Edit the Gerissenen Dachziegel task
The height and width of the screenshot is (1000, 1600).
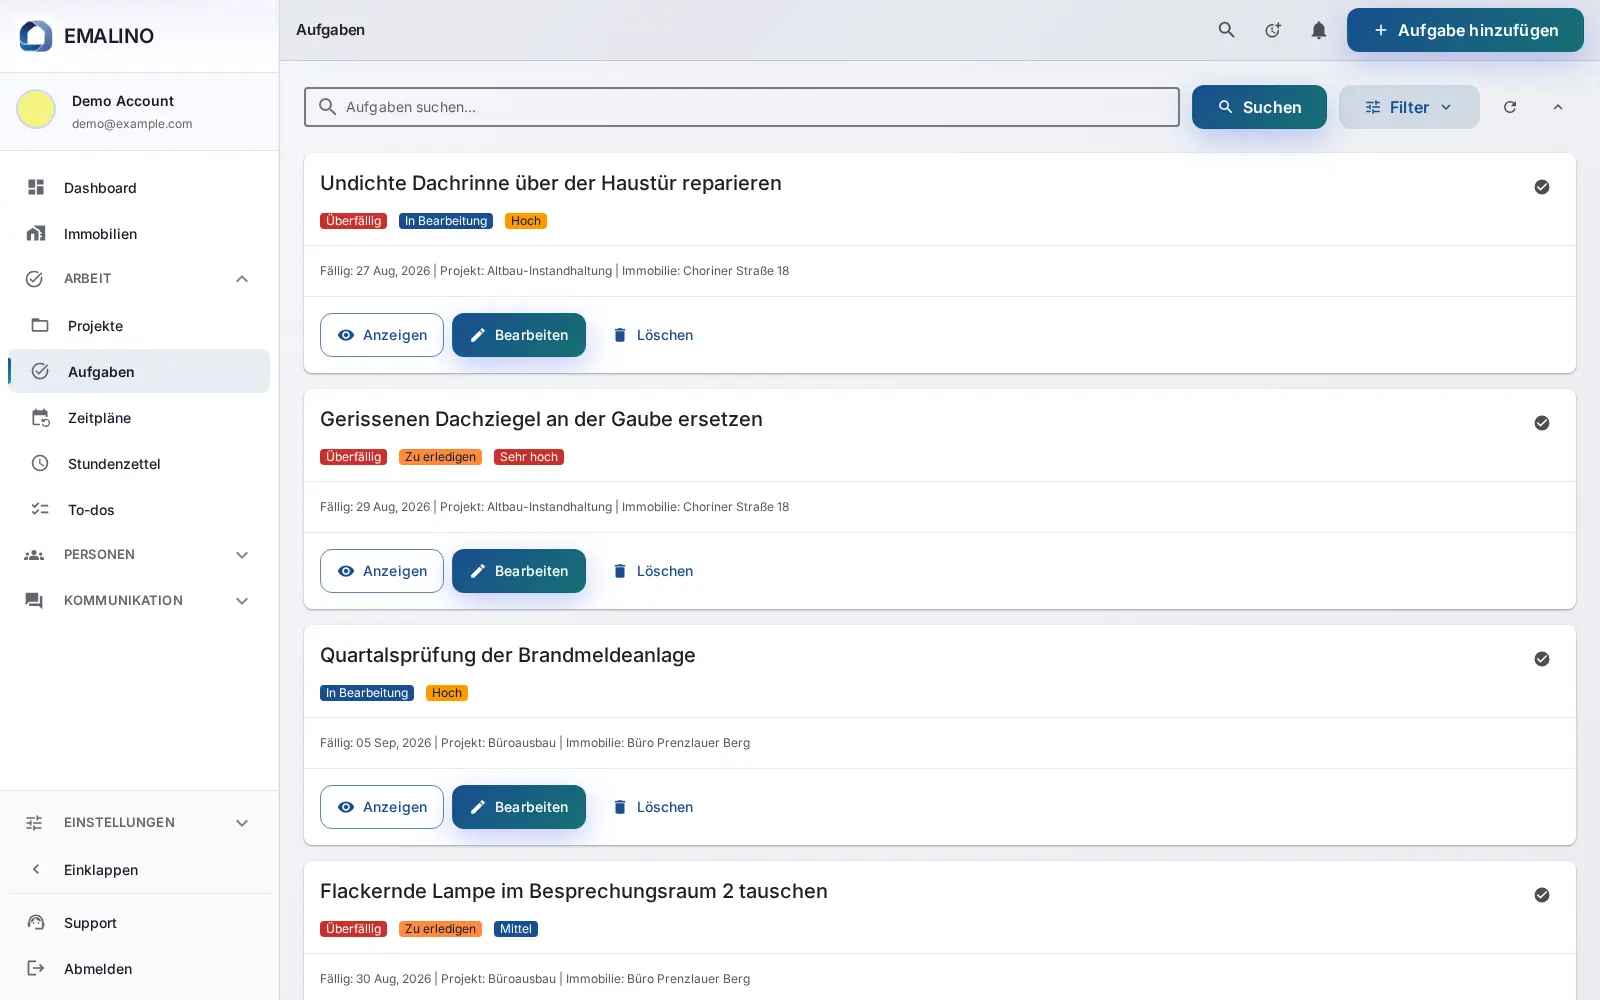[x=519, y=571]
